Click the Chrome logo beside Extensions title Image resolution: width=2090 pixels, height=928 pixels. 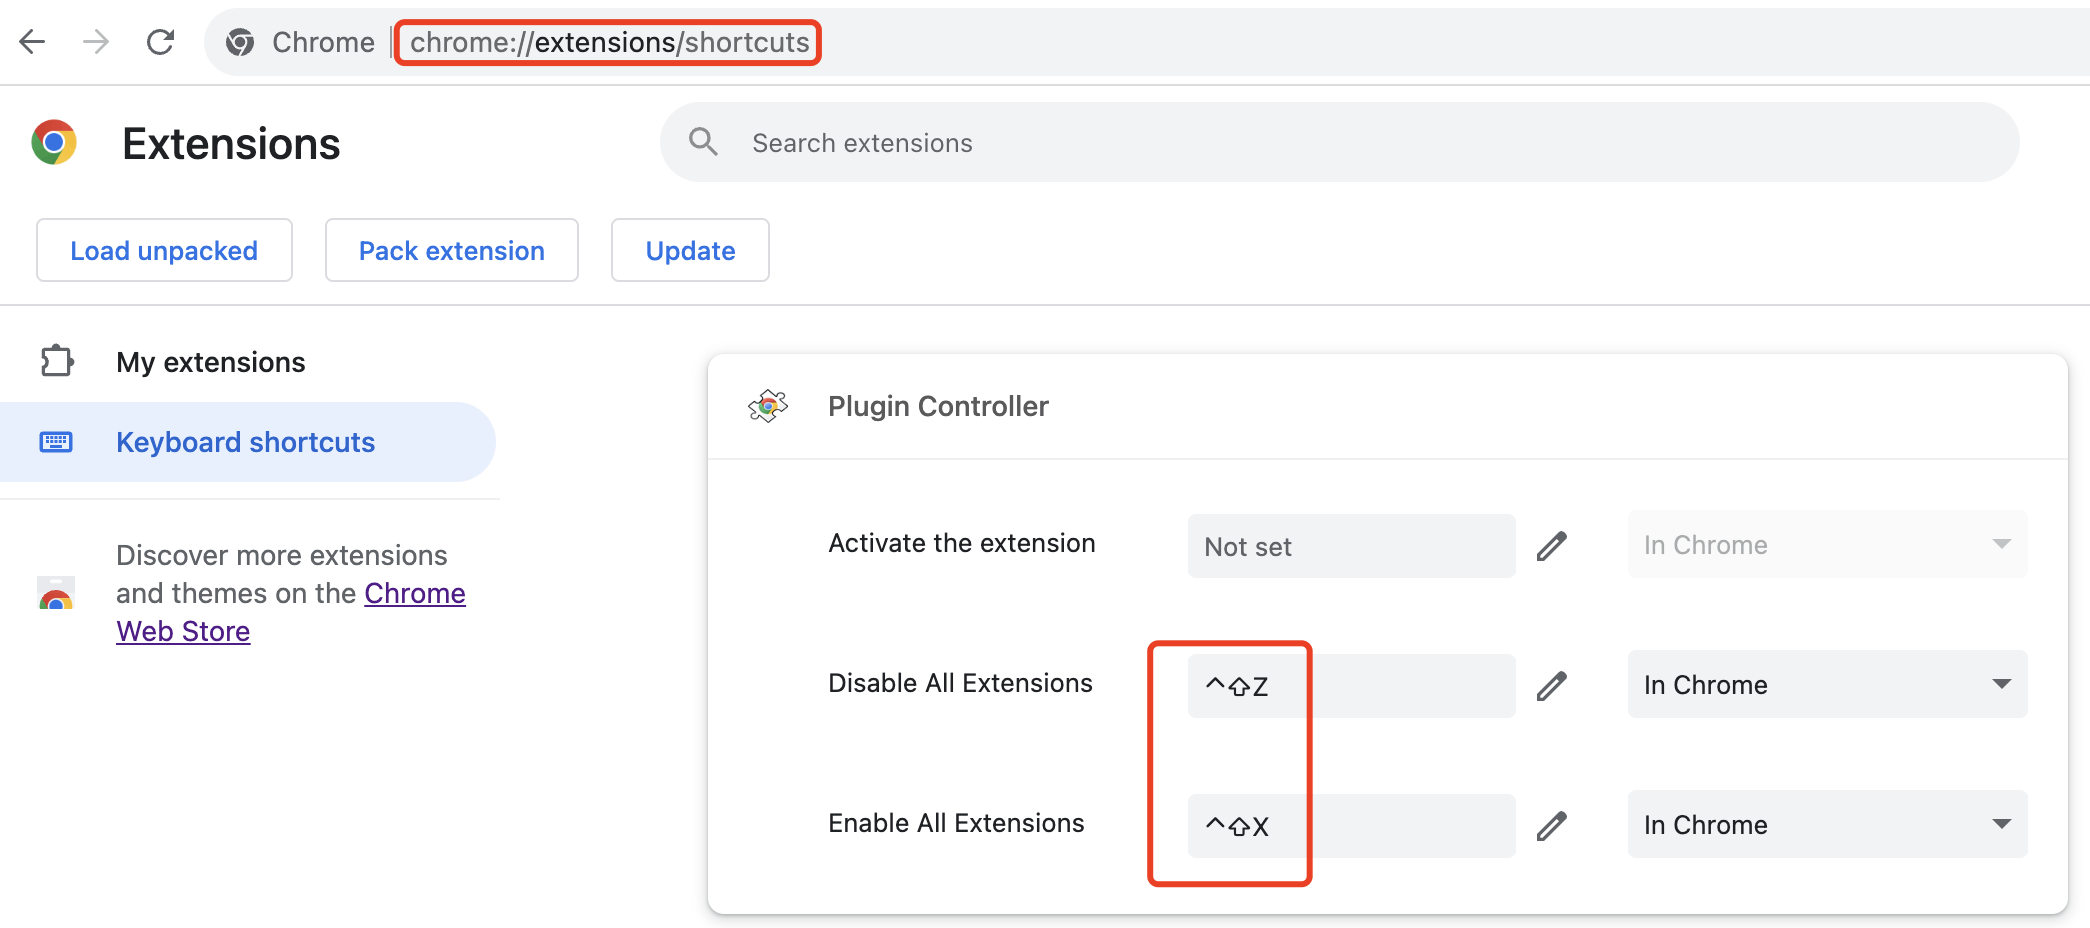(54, 143)
